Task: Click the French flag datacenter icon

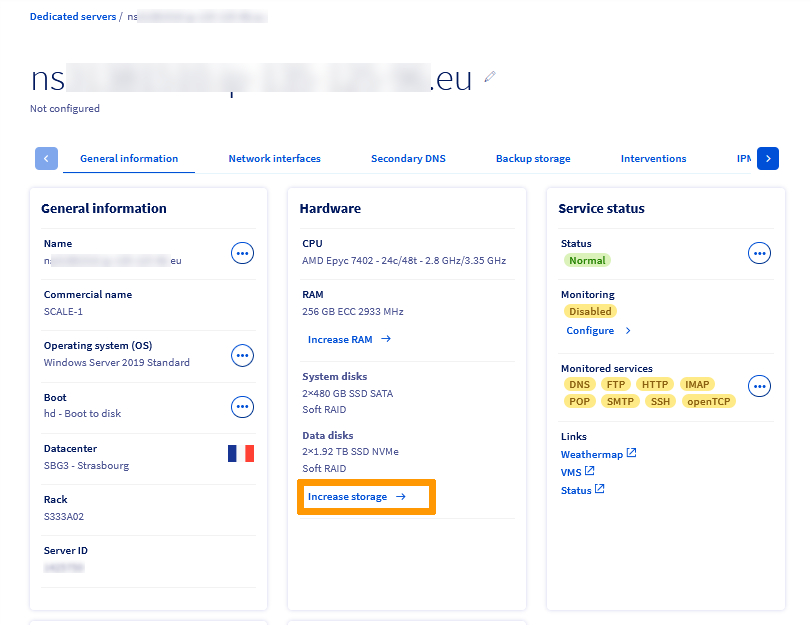Action: click(240, 454)
